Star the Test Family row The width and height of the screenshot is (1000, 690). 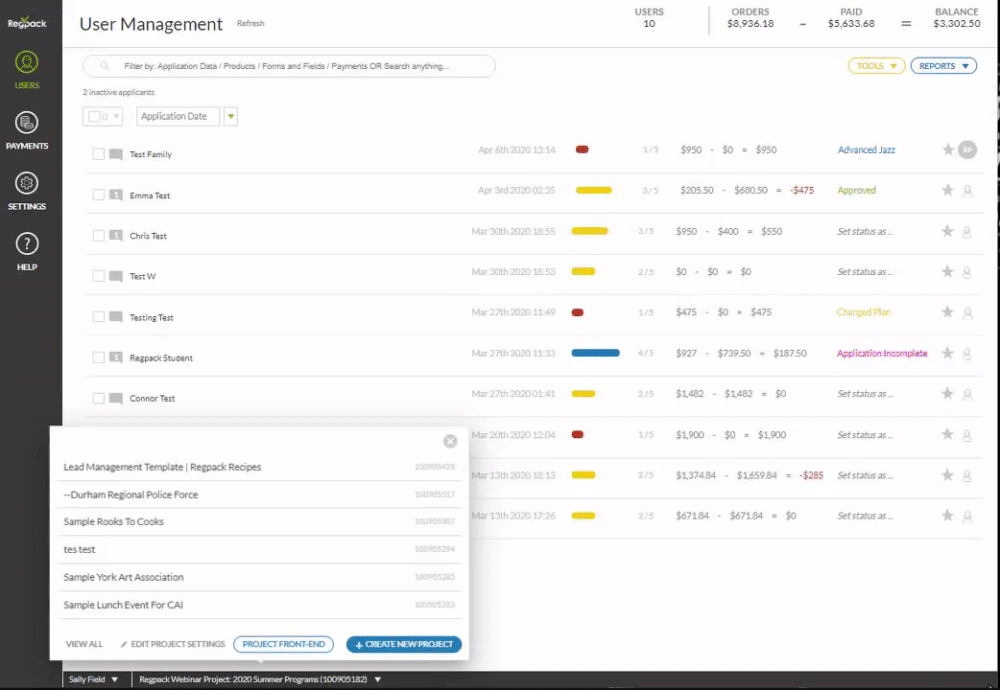[x=948, y=150]
